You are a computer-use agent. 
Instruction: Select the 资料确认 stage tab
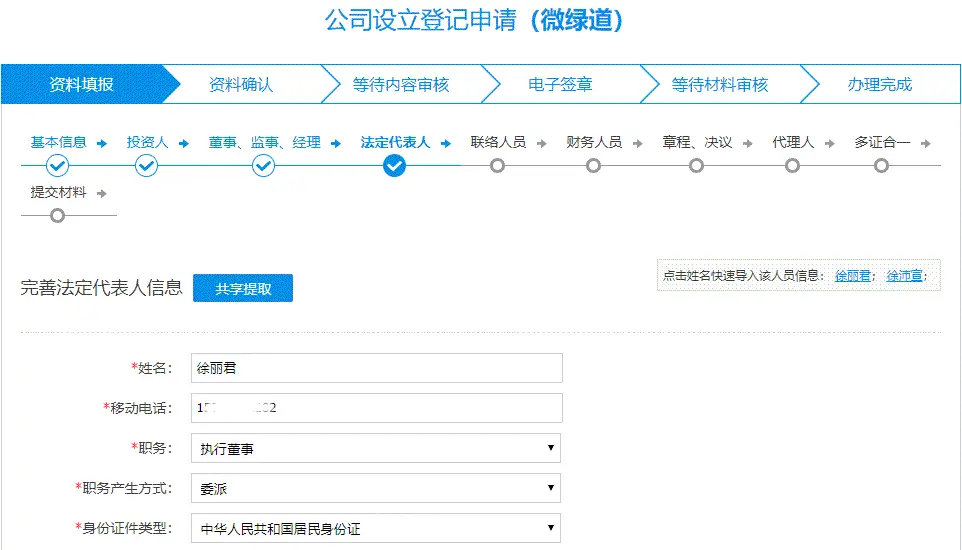coord(241,84)
